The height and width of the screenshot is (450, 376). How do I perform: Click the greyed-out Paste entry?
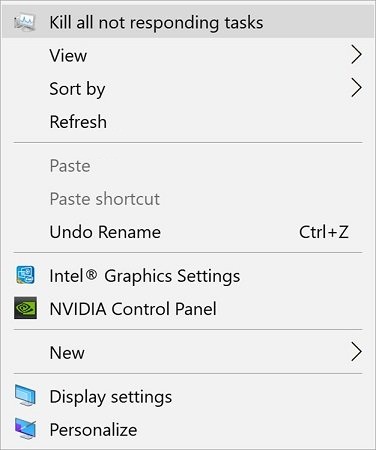188,166
